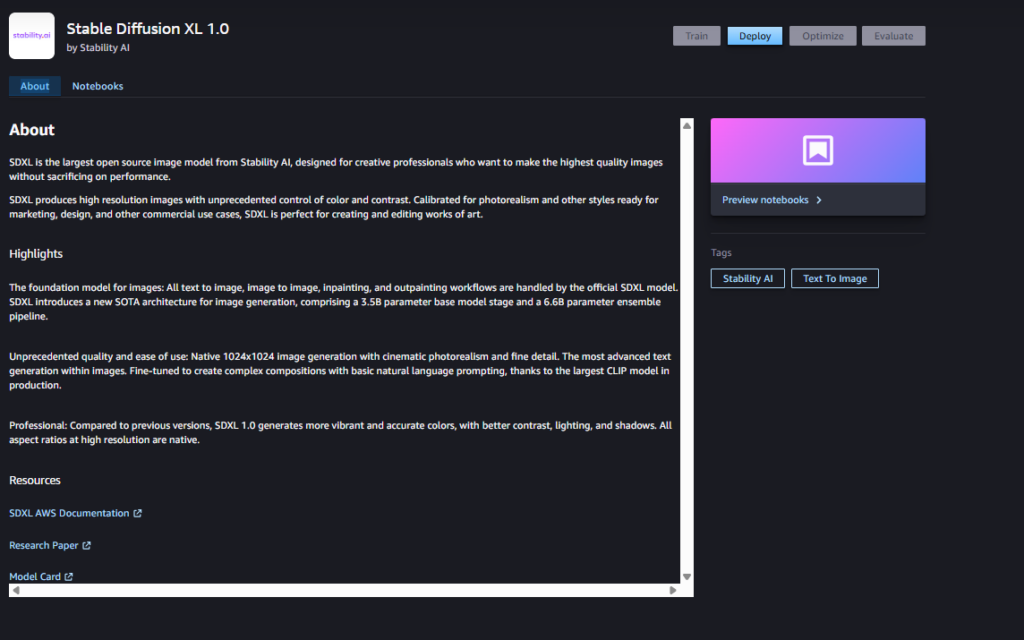The height and width of the screenshot is (640, 1024).
Task: Open the Notebooks tab
Action: click(x=97, y=86)
